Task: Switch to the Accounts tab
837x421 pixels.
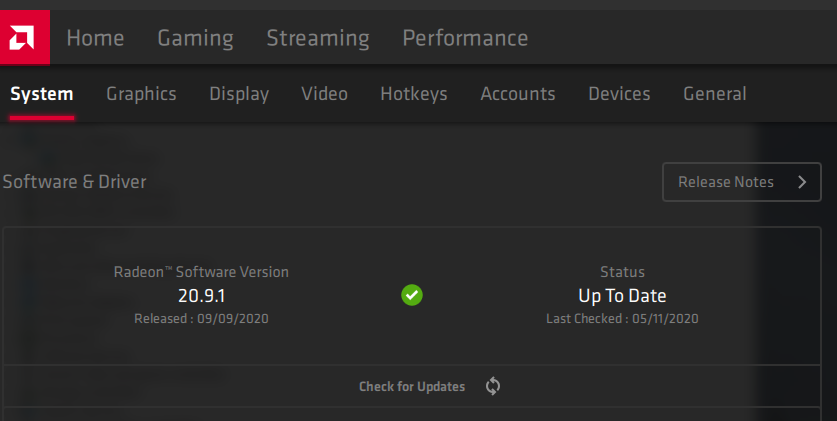Action: (518, 94)
